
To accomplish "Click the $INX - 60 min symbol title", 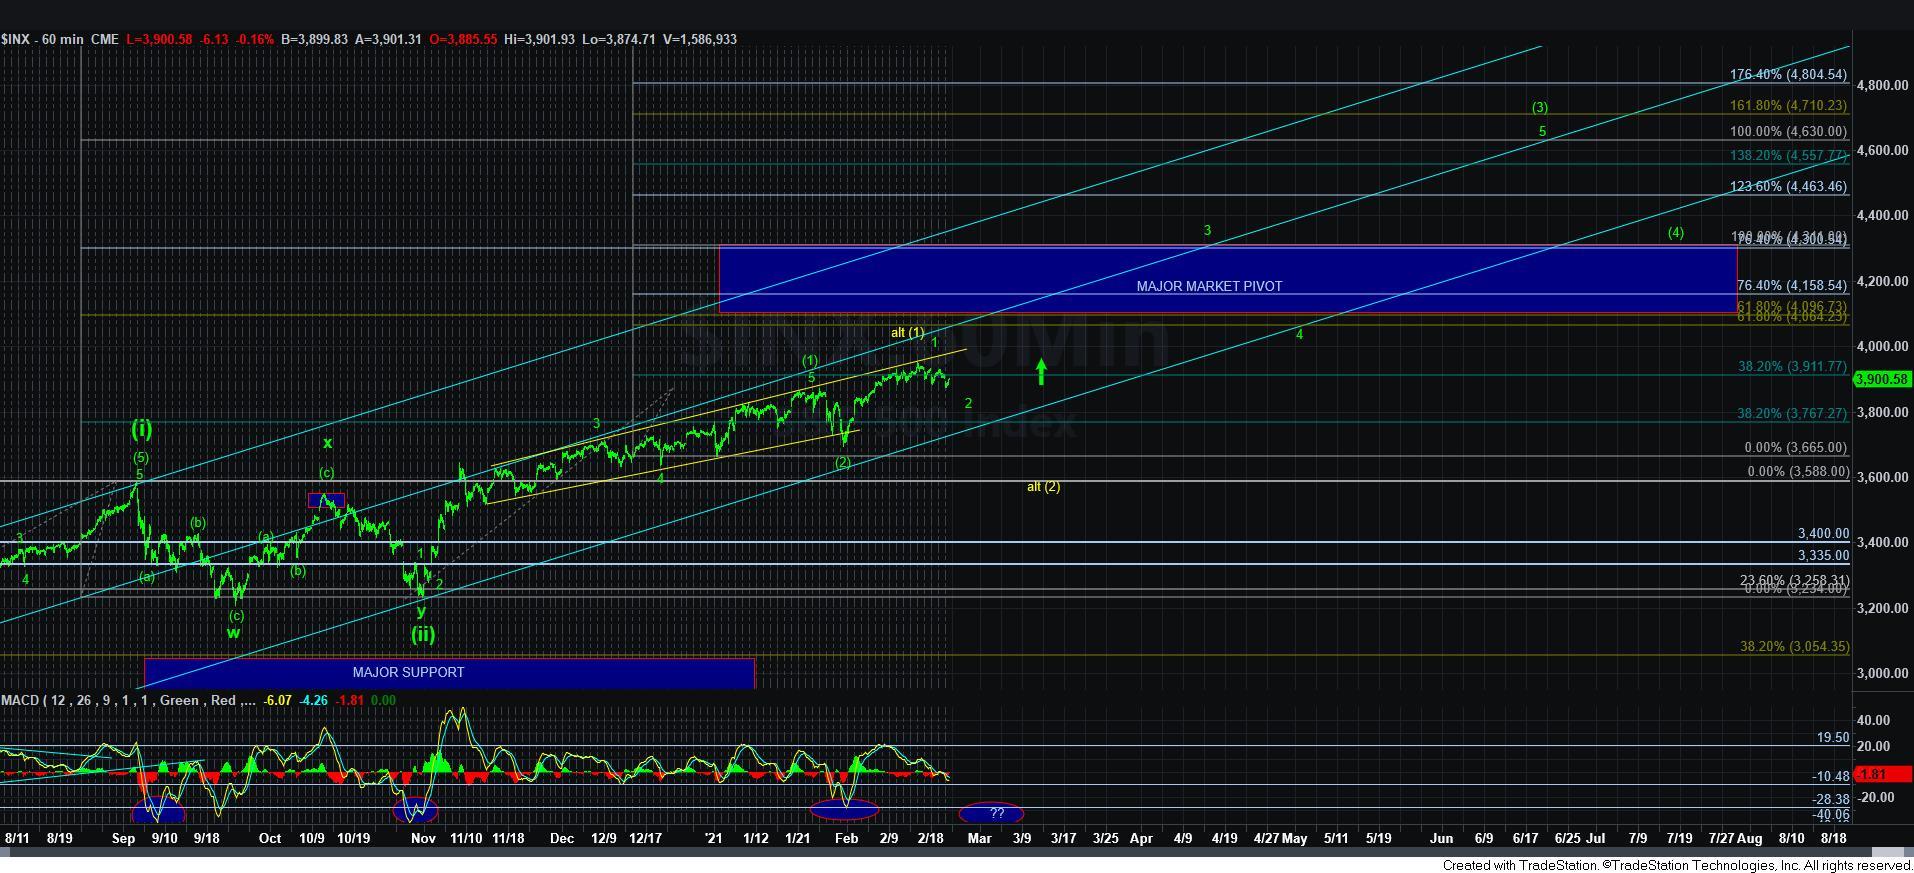I will click(42, 39).
